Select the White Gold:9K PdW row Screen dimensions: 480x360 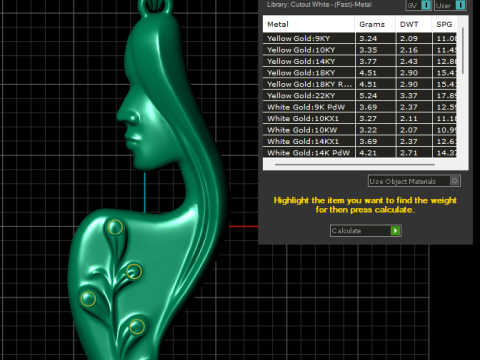(360, 107)
